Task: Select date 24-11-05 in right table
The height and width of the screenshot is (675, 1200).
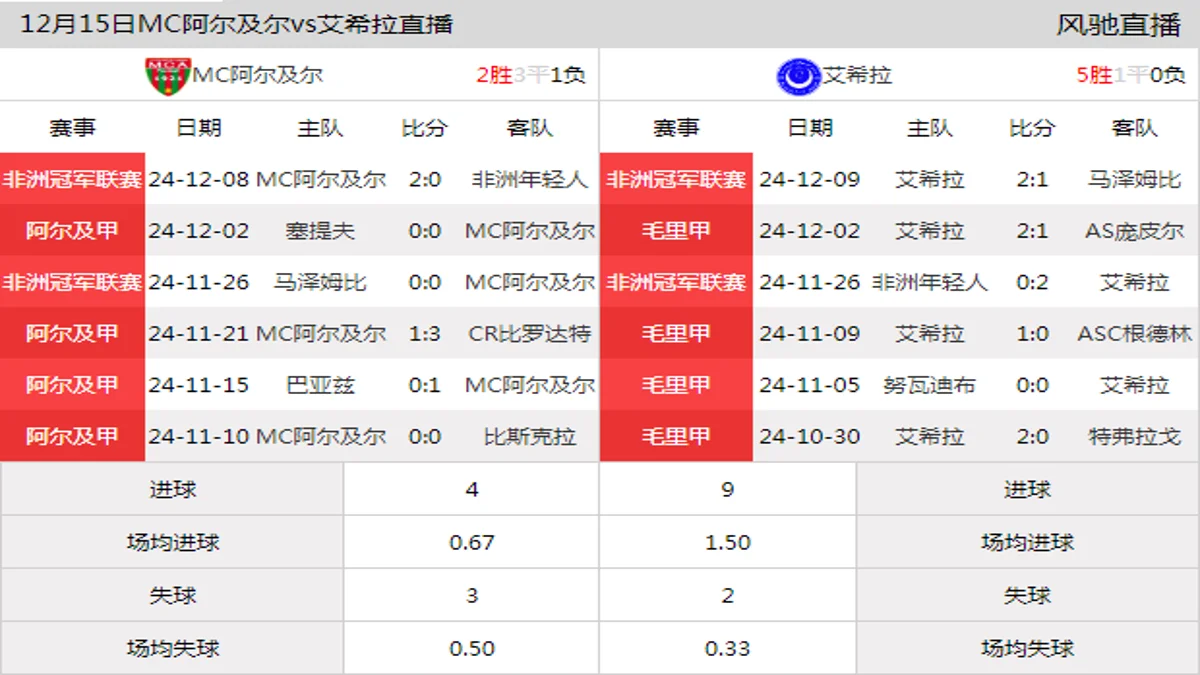Action: (810, 385)
